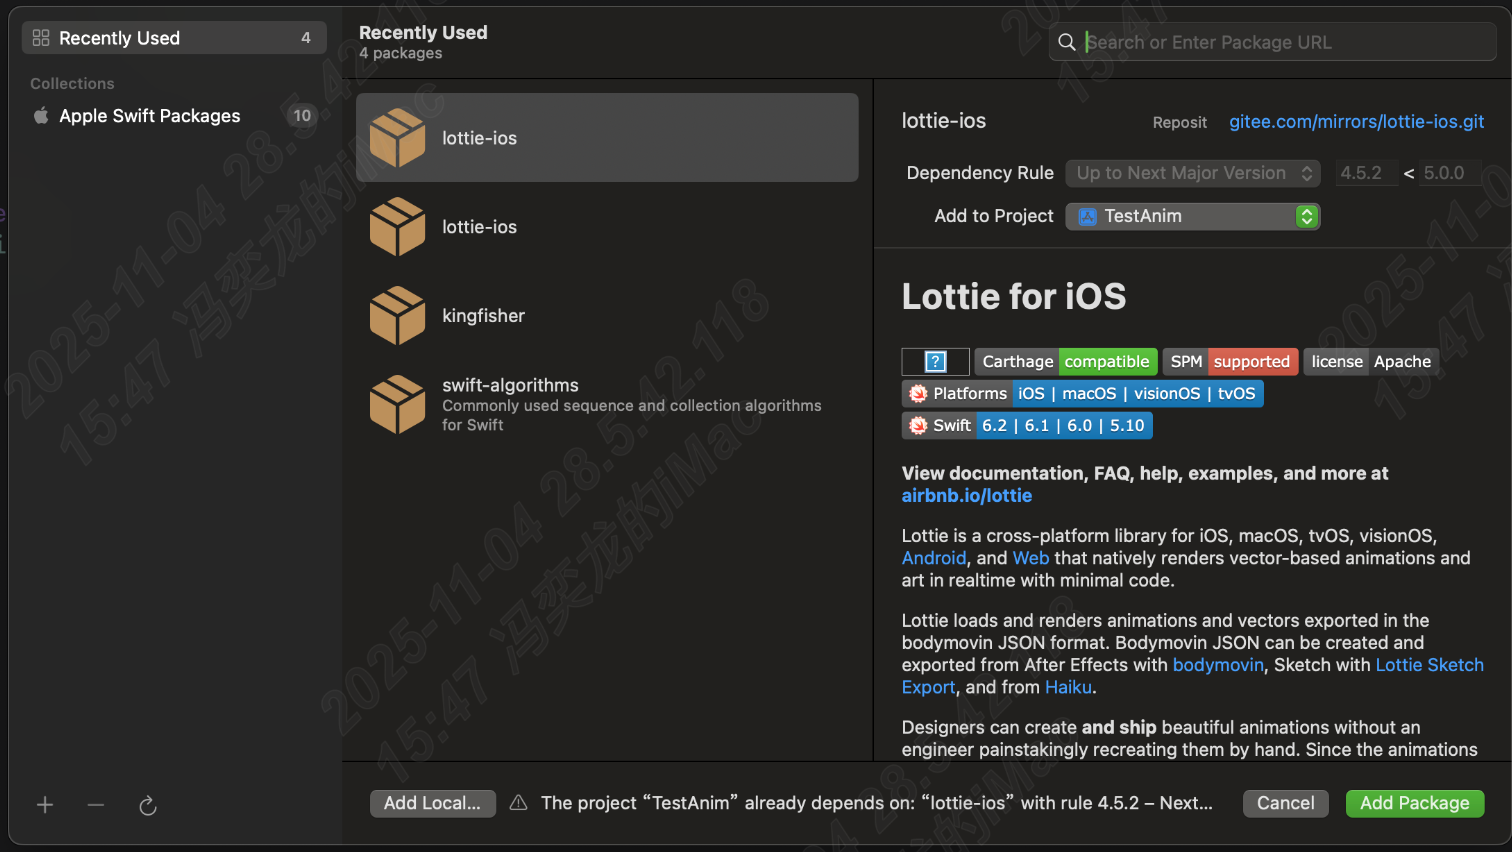The image size is (1512, 852).
Task: Select the swift-algorithms package row
Action: 607,404
